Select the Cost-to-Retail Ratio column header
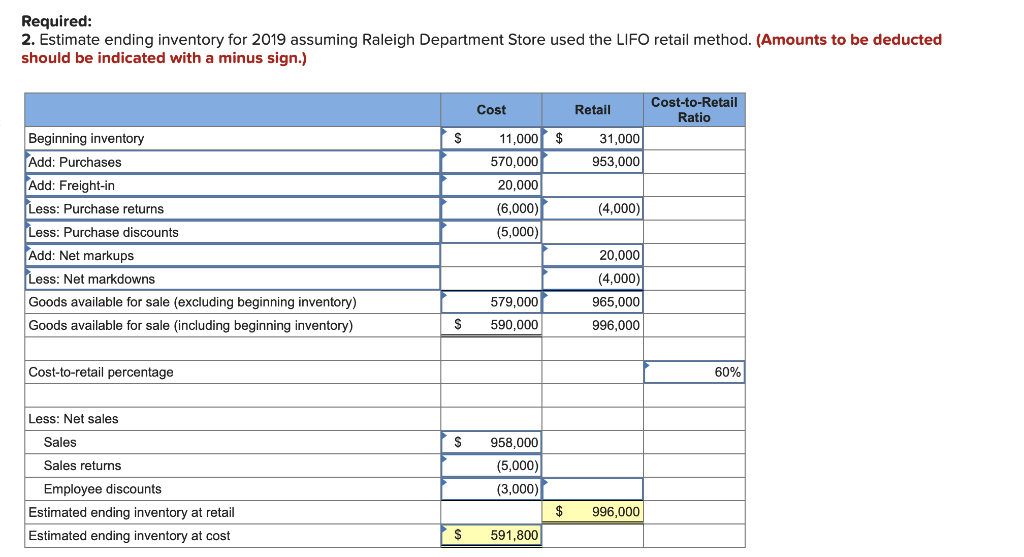Screen dimensions: 1024x557 coord(694,110)
